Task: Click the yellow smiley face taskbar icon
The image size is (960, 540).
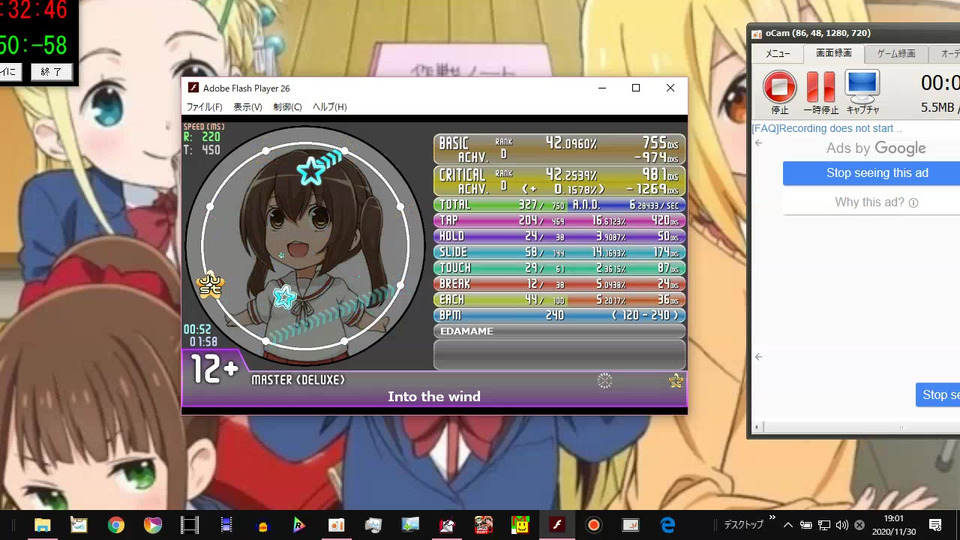Action: click(x=520, y=525)
